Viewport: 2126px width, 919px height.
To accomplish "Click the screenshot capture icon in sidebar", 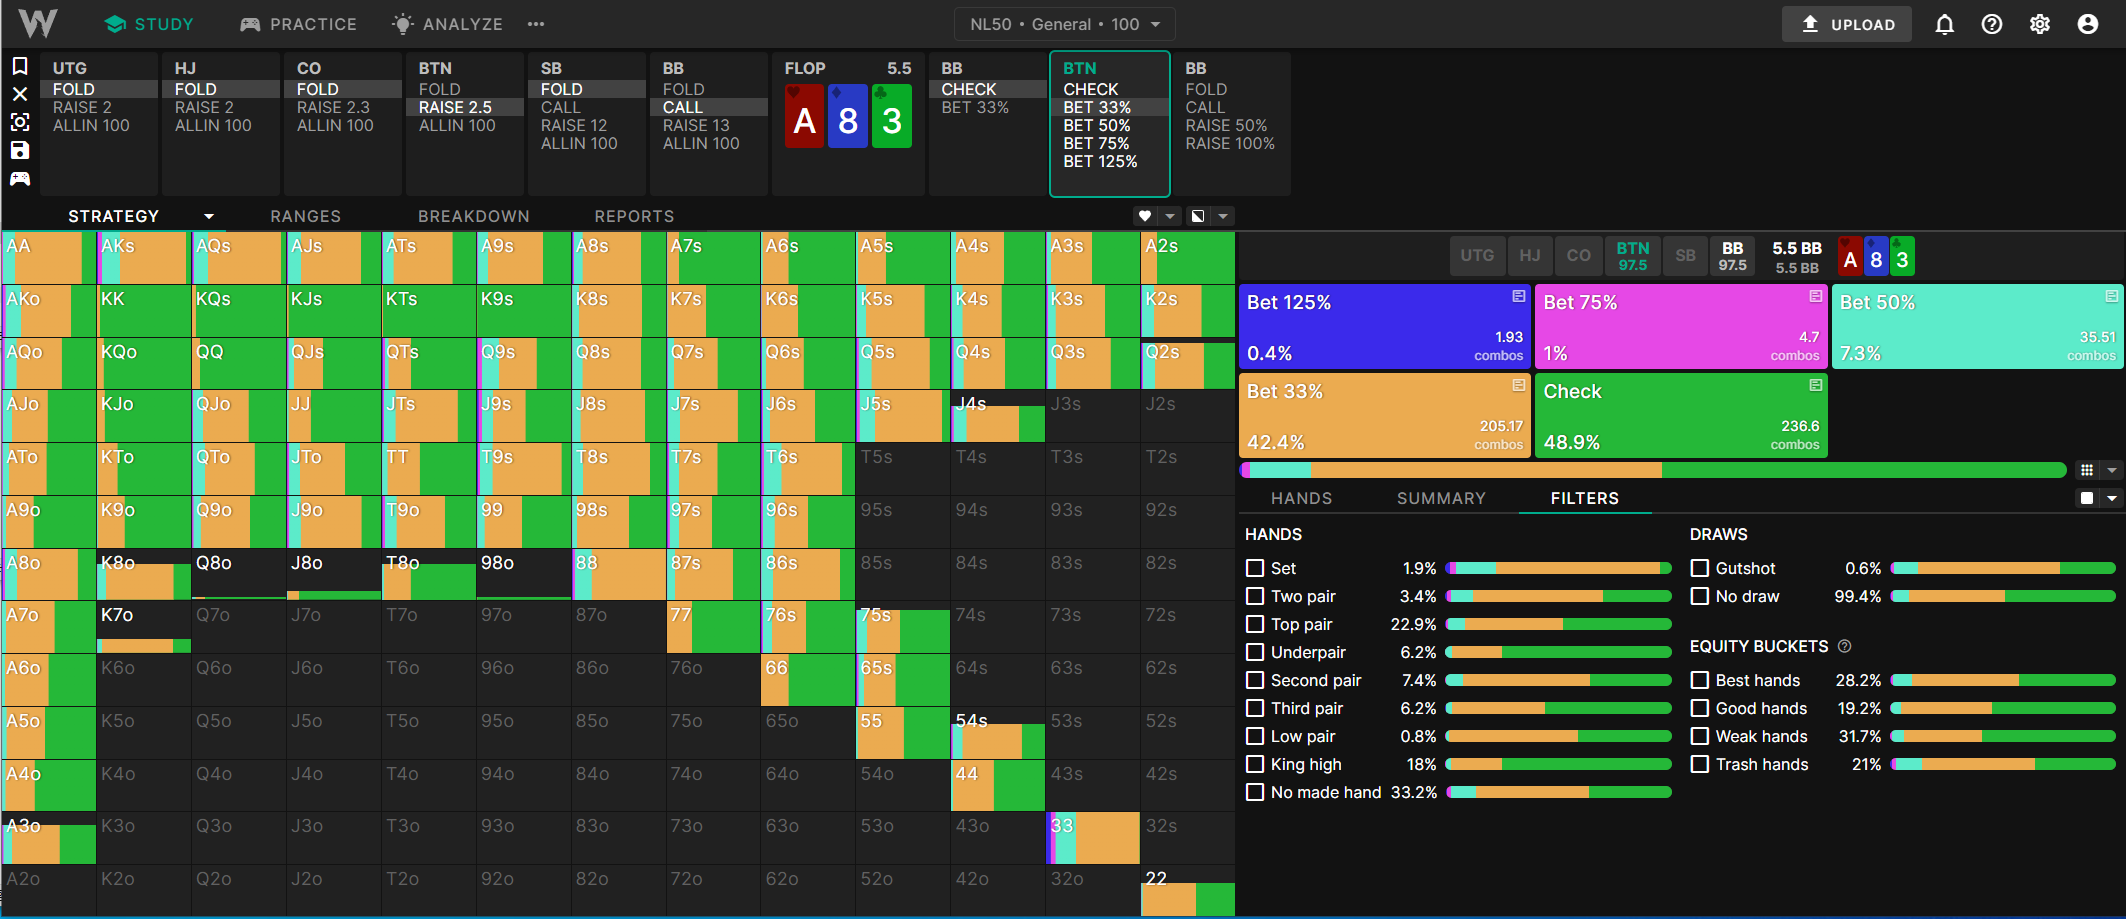I will (20, 122).
